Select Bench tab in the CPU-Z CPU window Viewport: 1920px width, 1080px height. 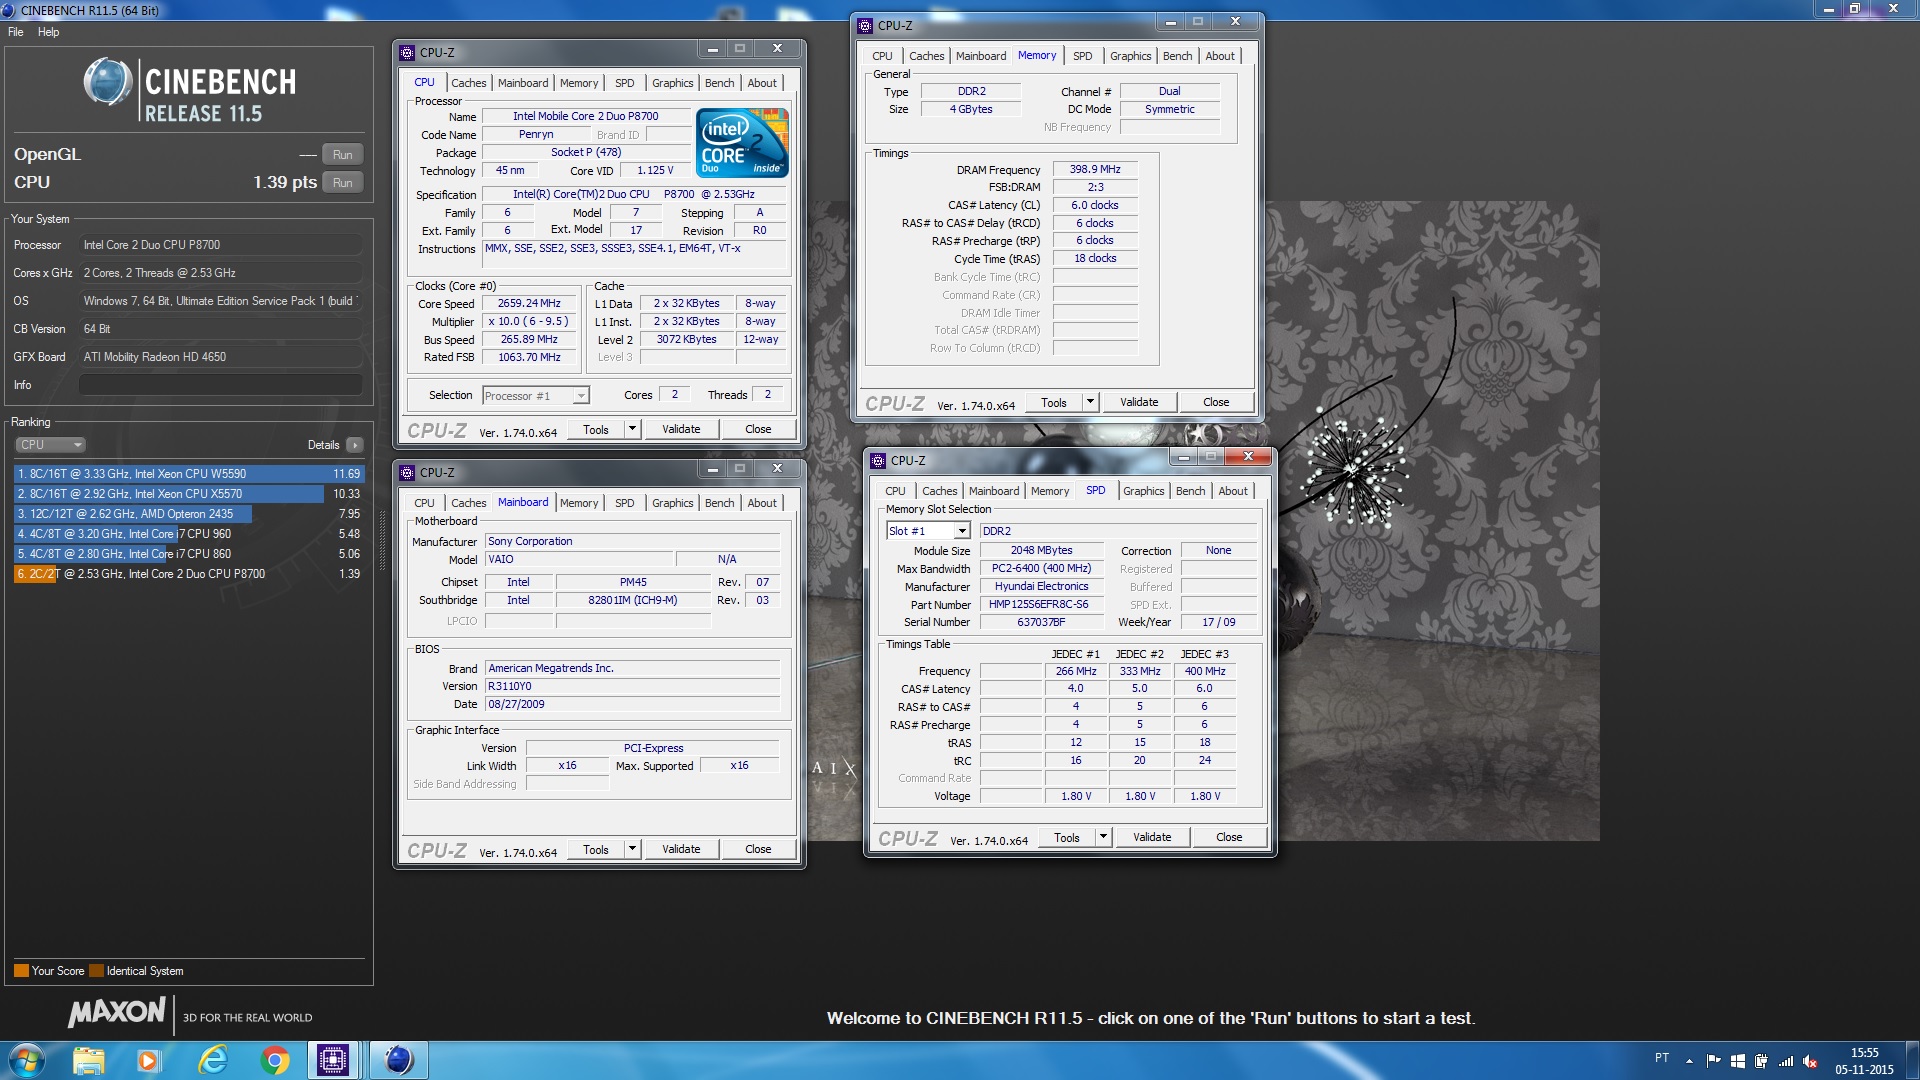click(719, 83)
